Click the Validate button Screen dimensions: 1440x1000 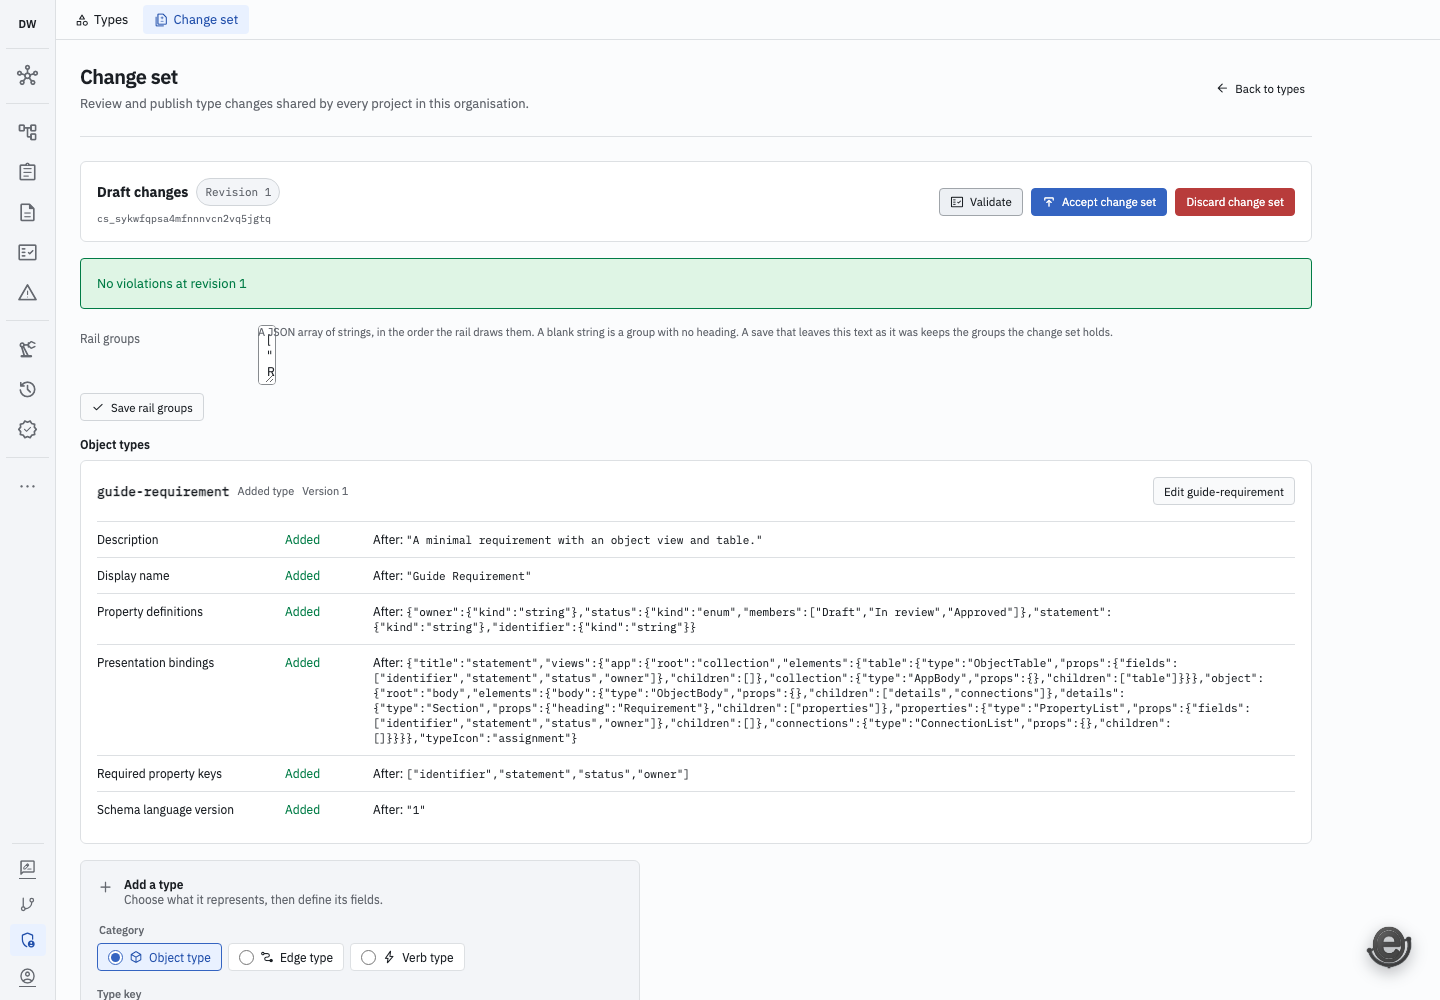click(981, 202)
